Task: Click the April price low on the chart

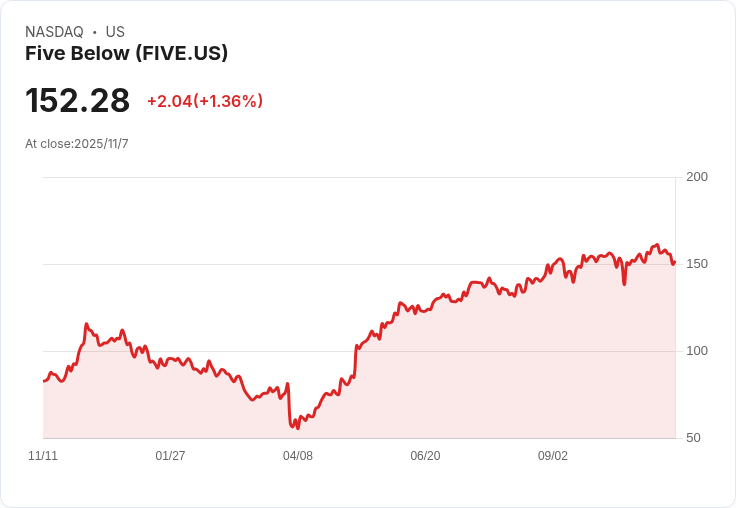Action: coord(298,428)
